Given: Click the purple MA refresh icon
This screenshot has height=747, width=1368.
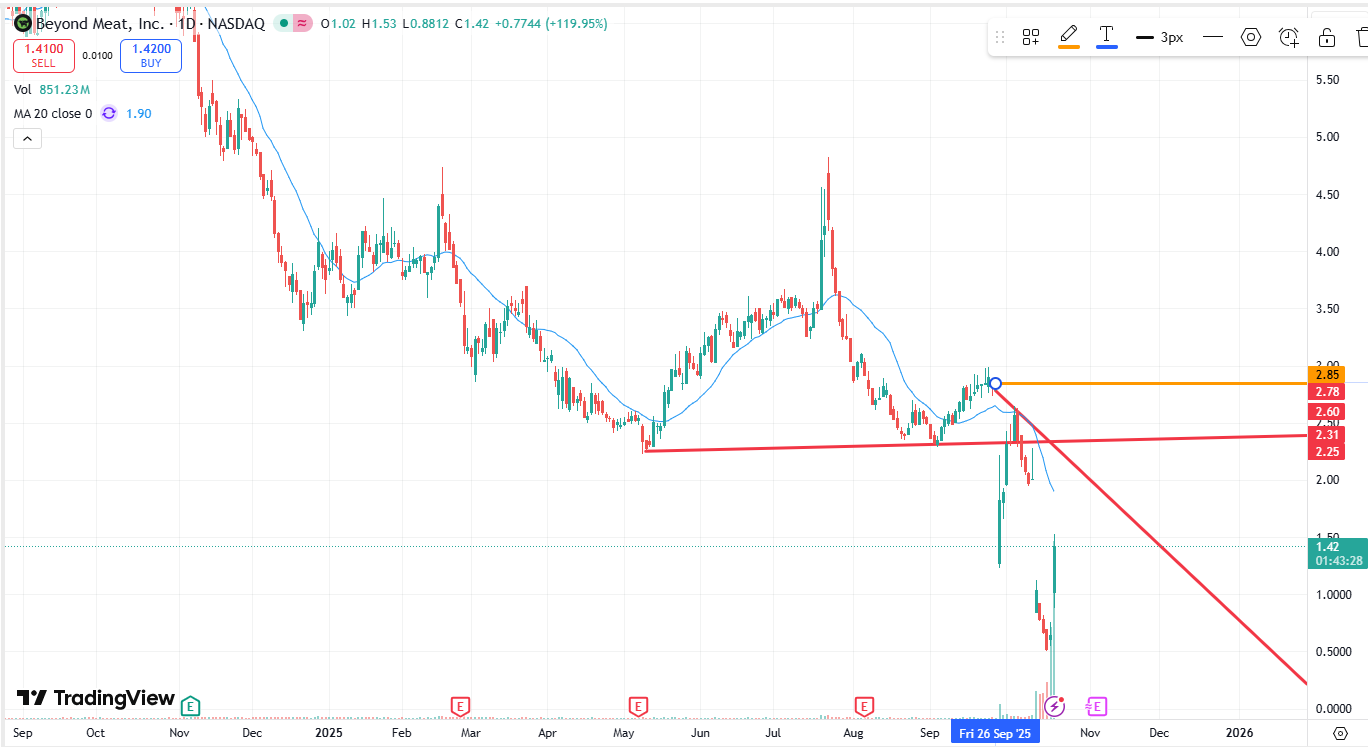Looking at the screenshot, I should click(109, 114).
